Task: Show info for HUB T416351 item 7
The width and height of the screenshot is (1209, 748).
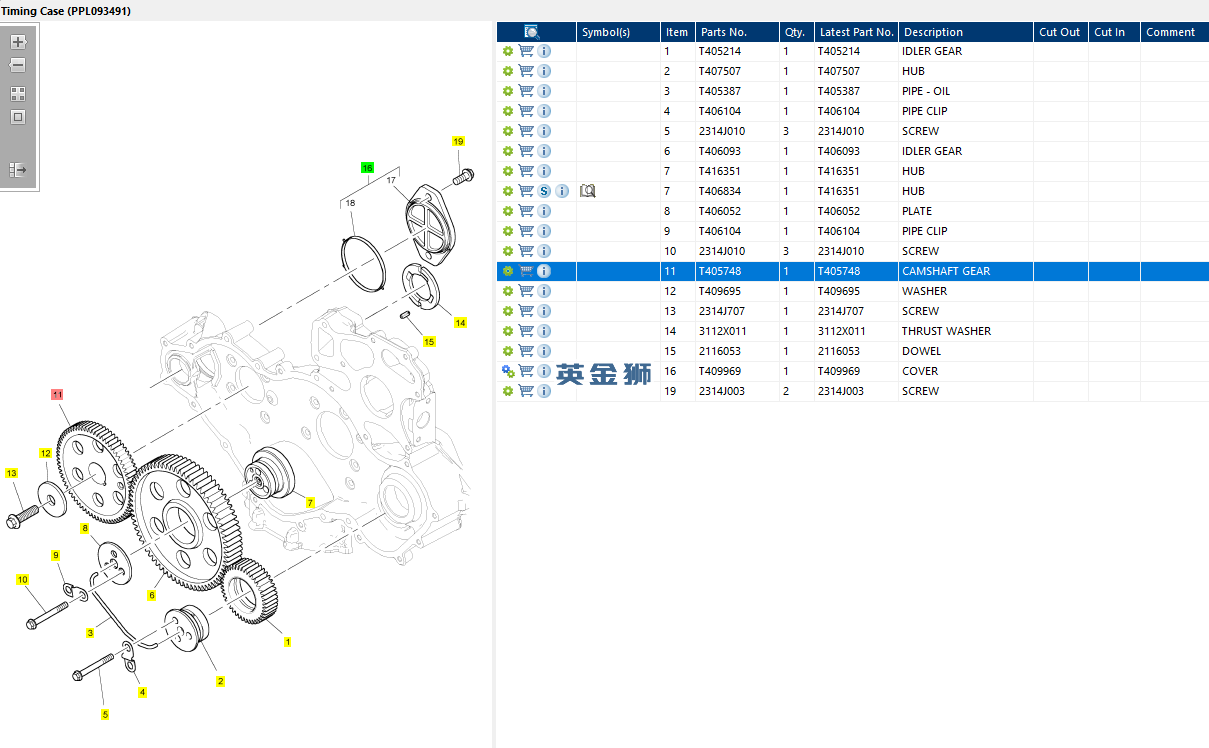Action: pos(544,171)
